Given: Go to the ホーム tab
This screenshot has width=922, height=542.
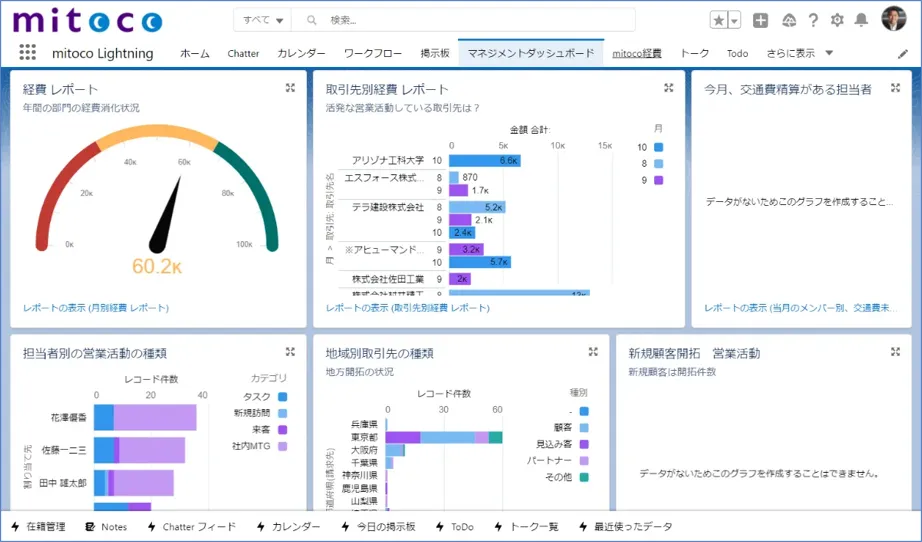Looking at the screenshot, I should pos(195,53).
